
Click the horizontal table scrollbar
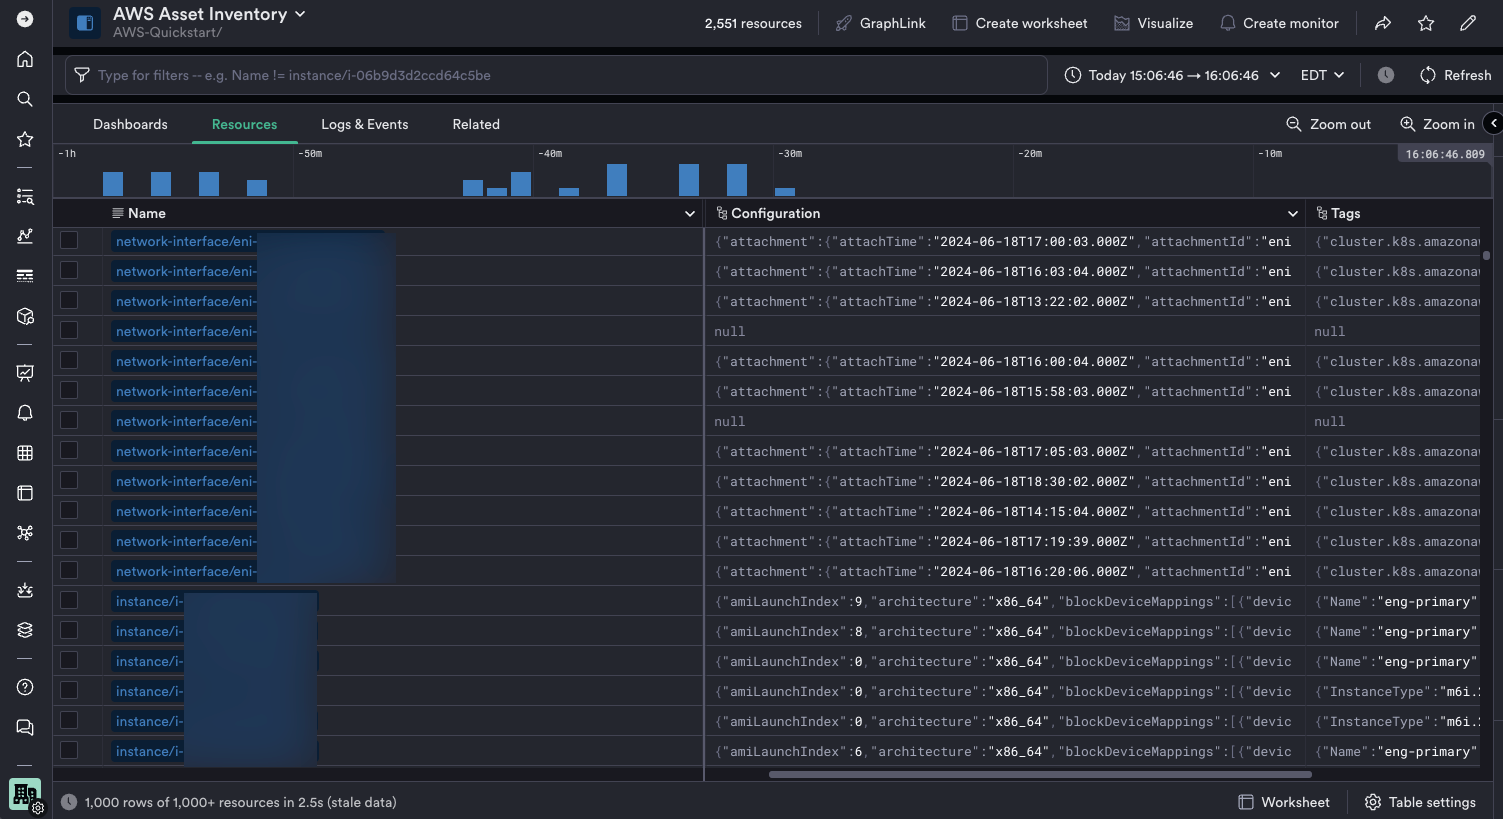click(1040, 774)
